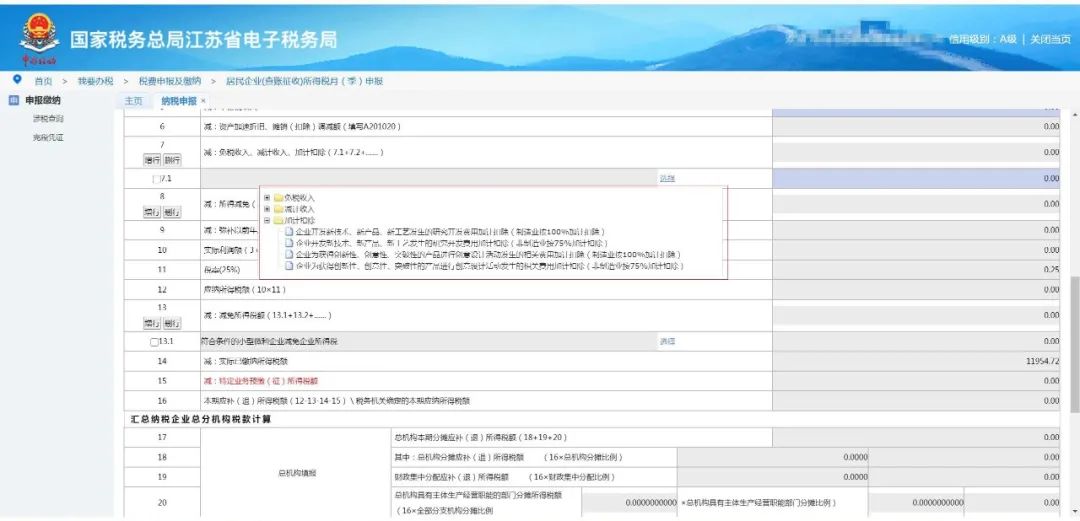Click 增行 button under row 13
The width and height of the screenshot is (1080, 521).
pos(152,323)
